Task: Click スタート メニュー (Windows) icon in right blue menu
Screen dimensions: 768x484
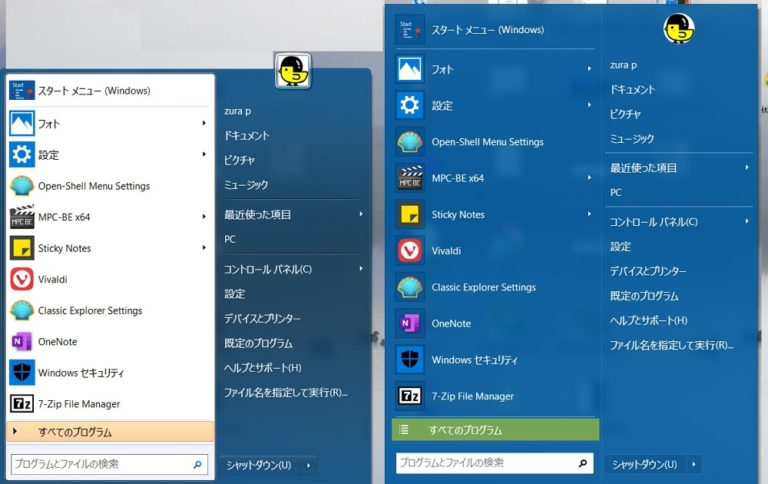Action: point(409,29)
